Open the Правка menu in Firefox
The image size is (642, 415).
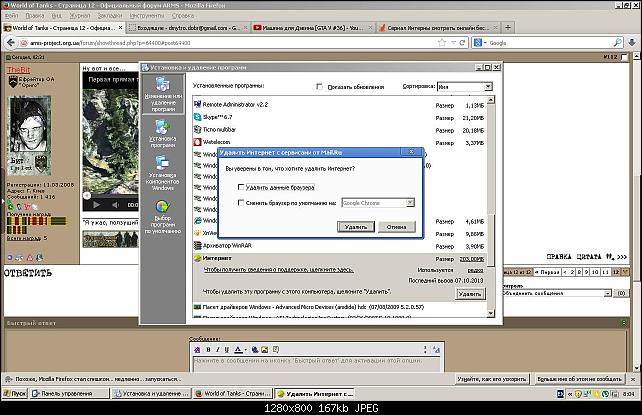click(35, 16)
